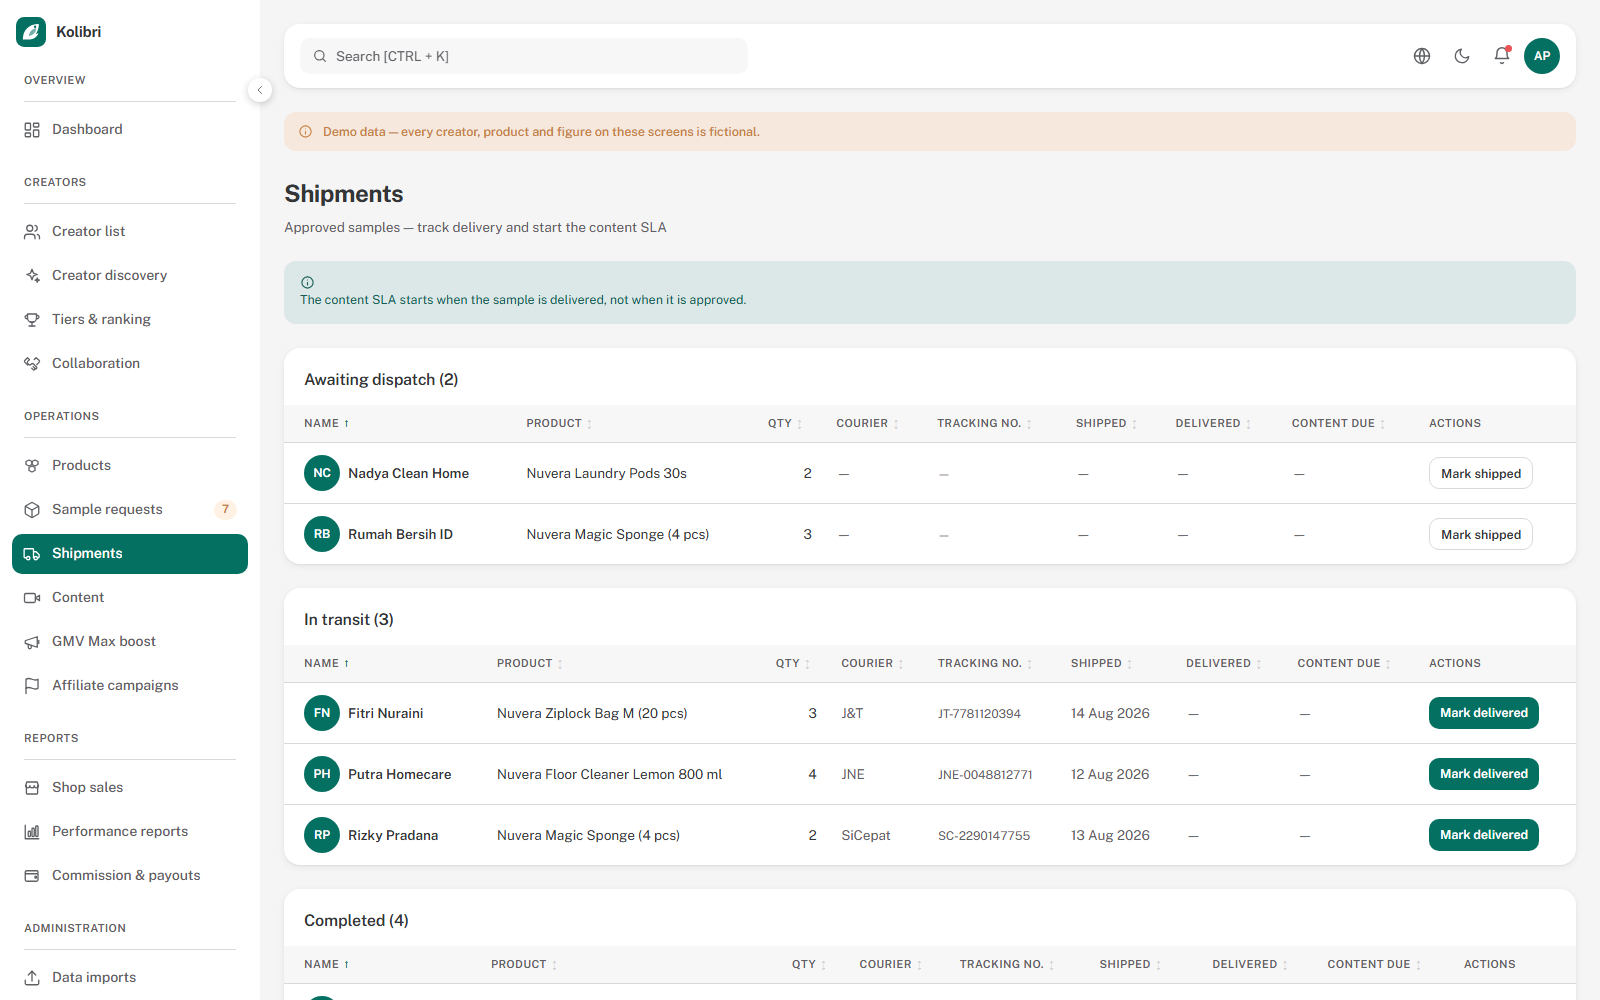Click the Dashboard grid icon
Viewport: 1600px width, 1000px height.
32,130
